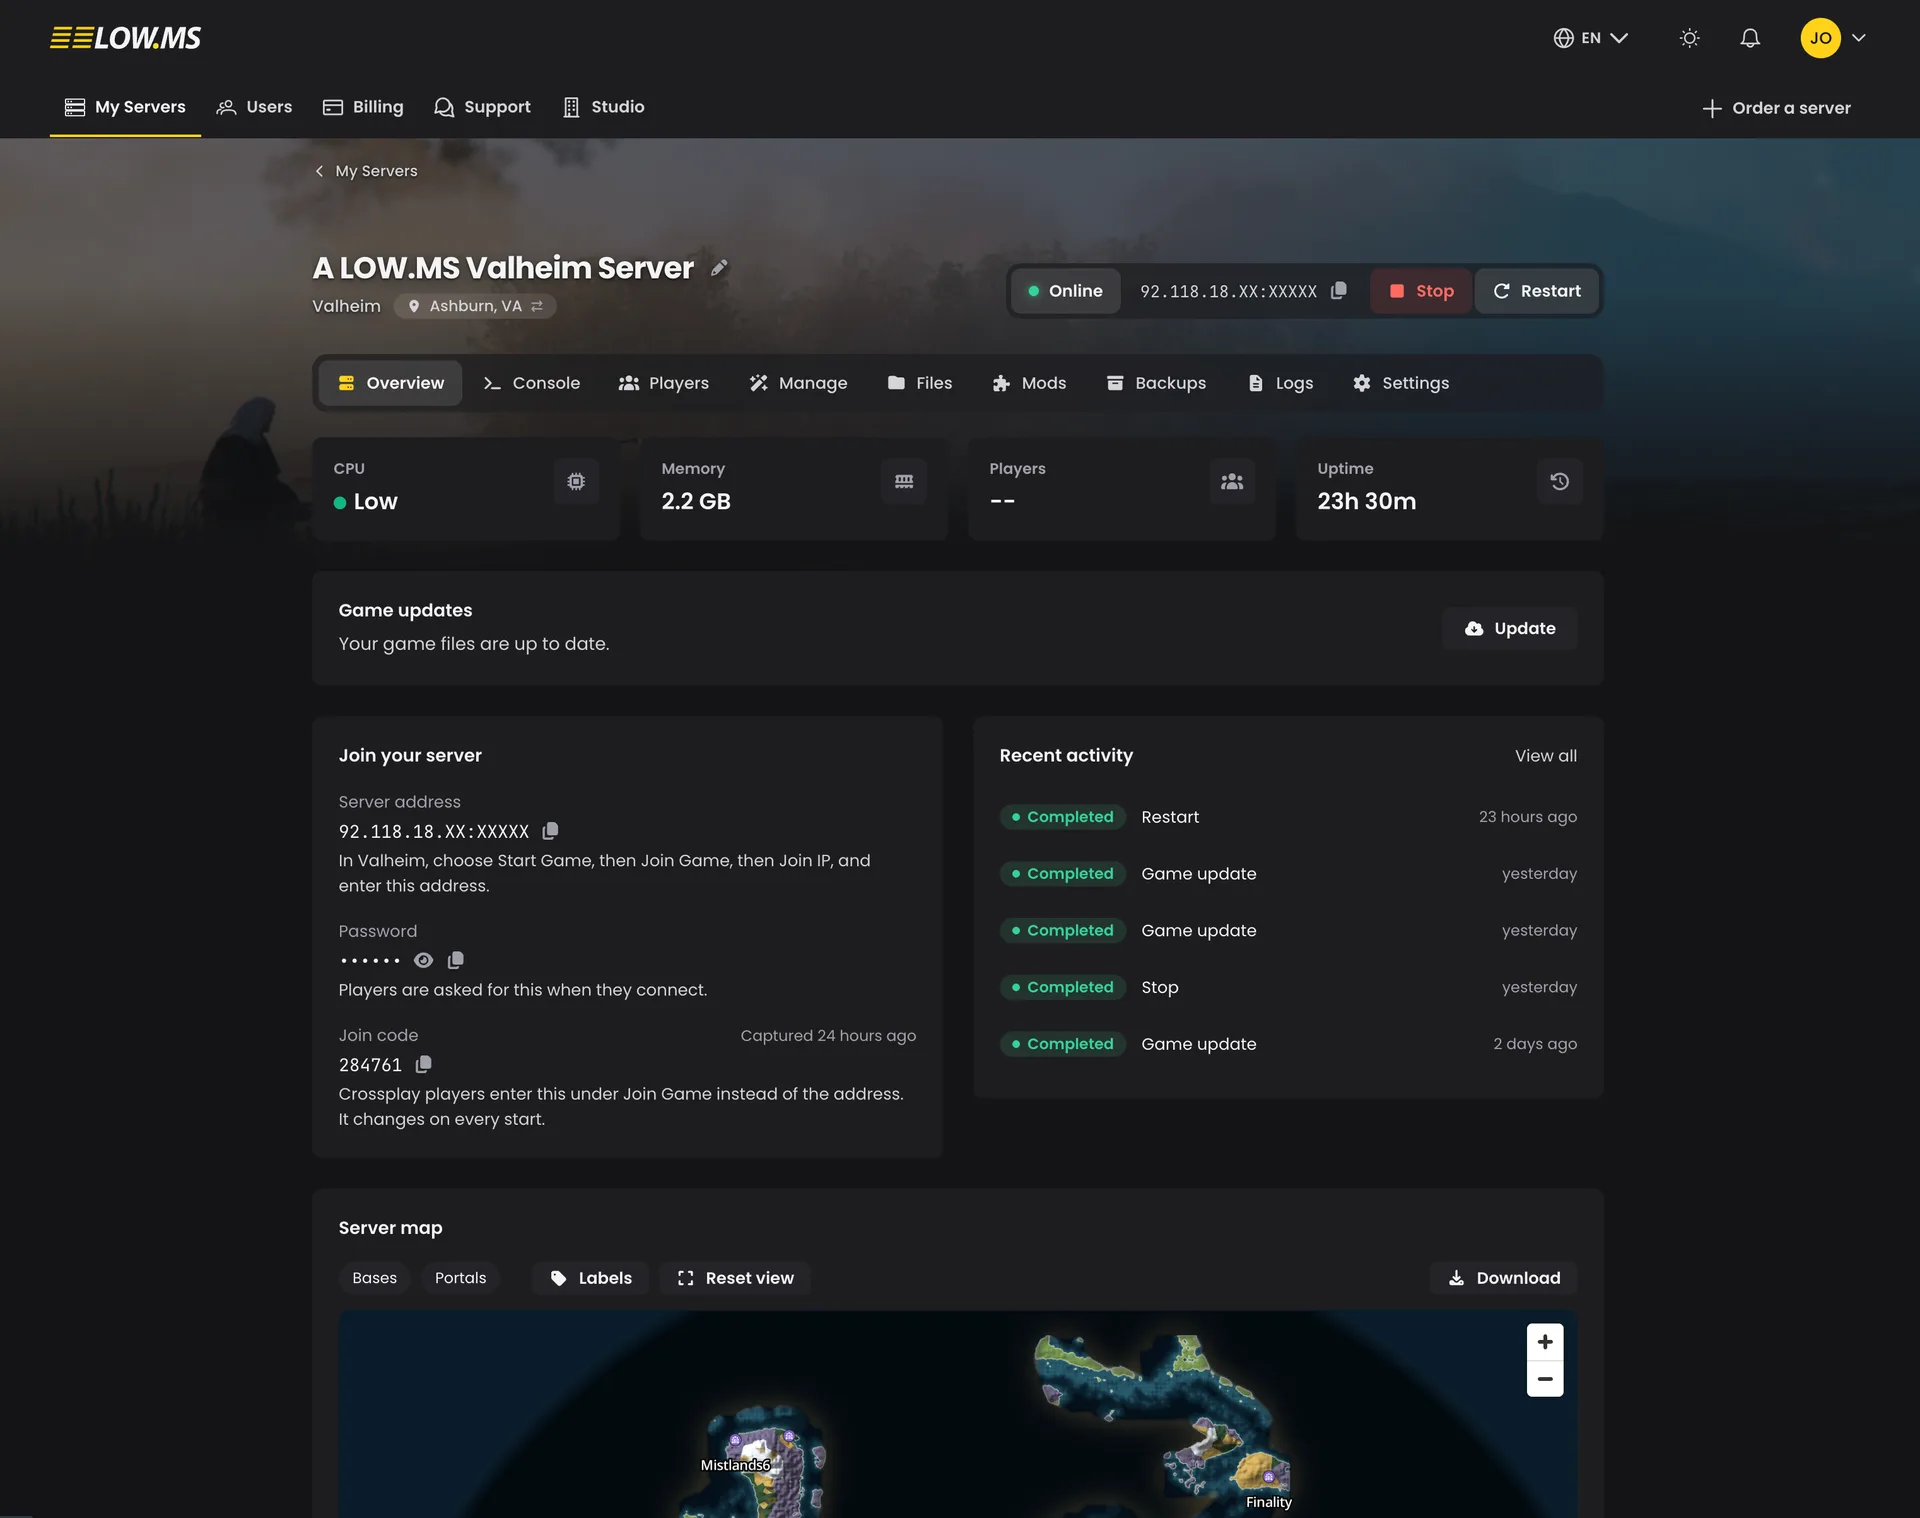Reset the map view
This screenshot has width=1920, height=1518.
coord(735,1278)
